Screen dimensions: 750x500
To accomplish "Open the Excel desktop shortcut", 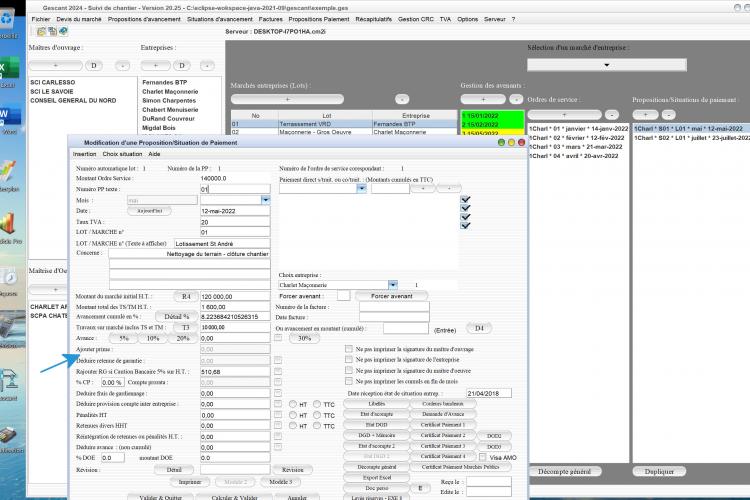I will pos(9,71).
